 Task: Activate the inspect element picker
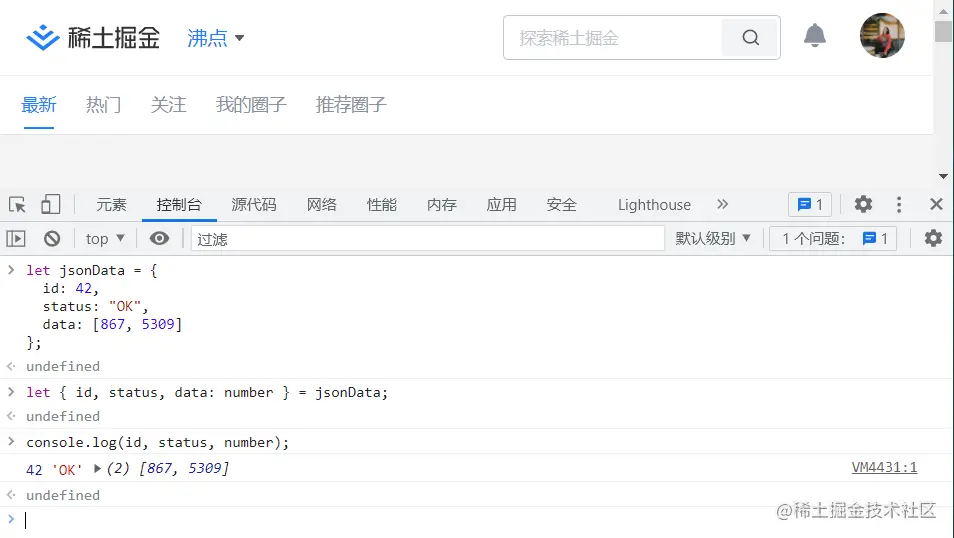[x=17, y=204]
